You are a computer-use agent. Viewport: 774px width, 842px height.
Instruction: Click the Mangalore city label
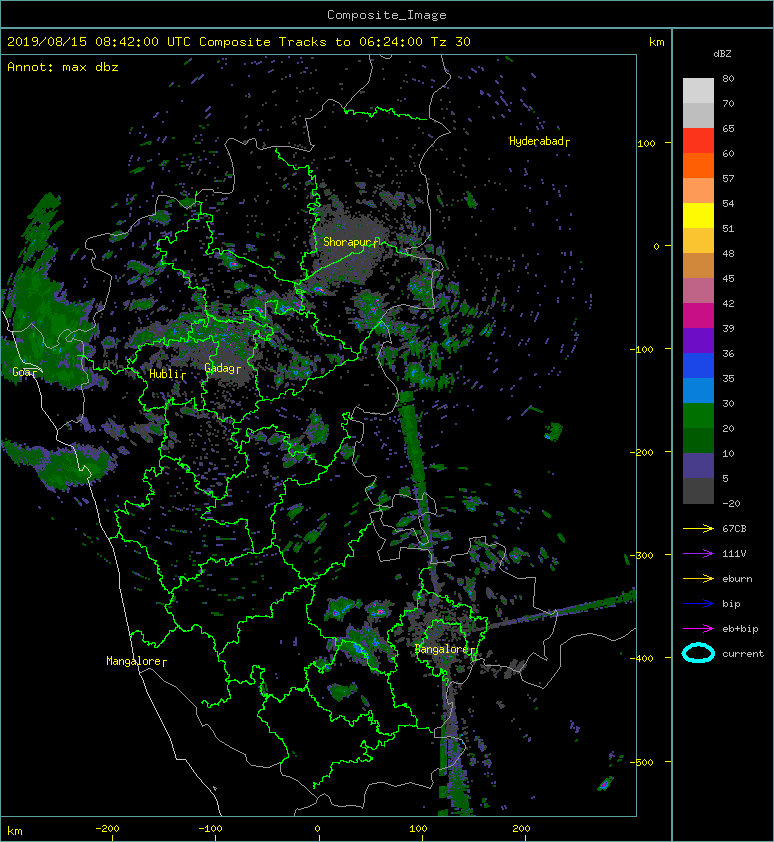point(136,661)
